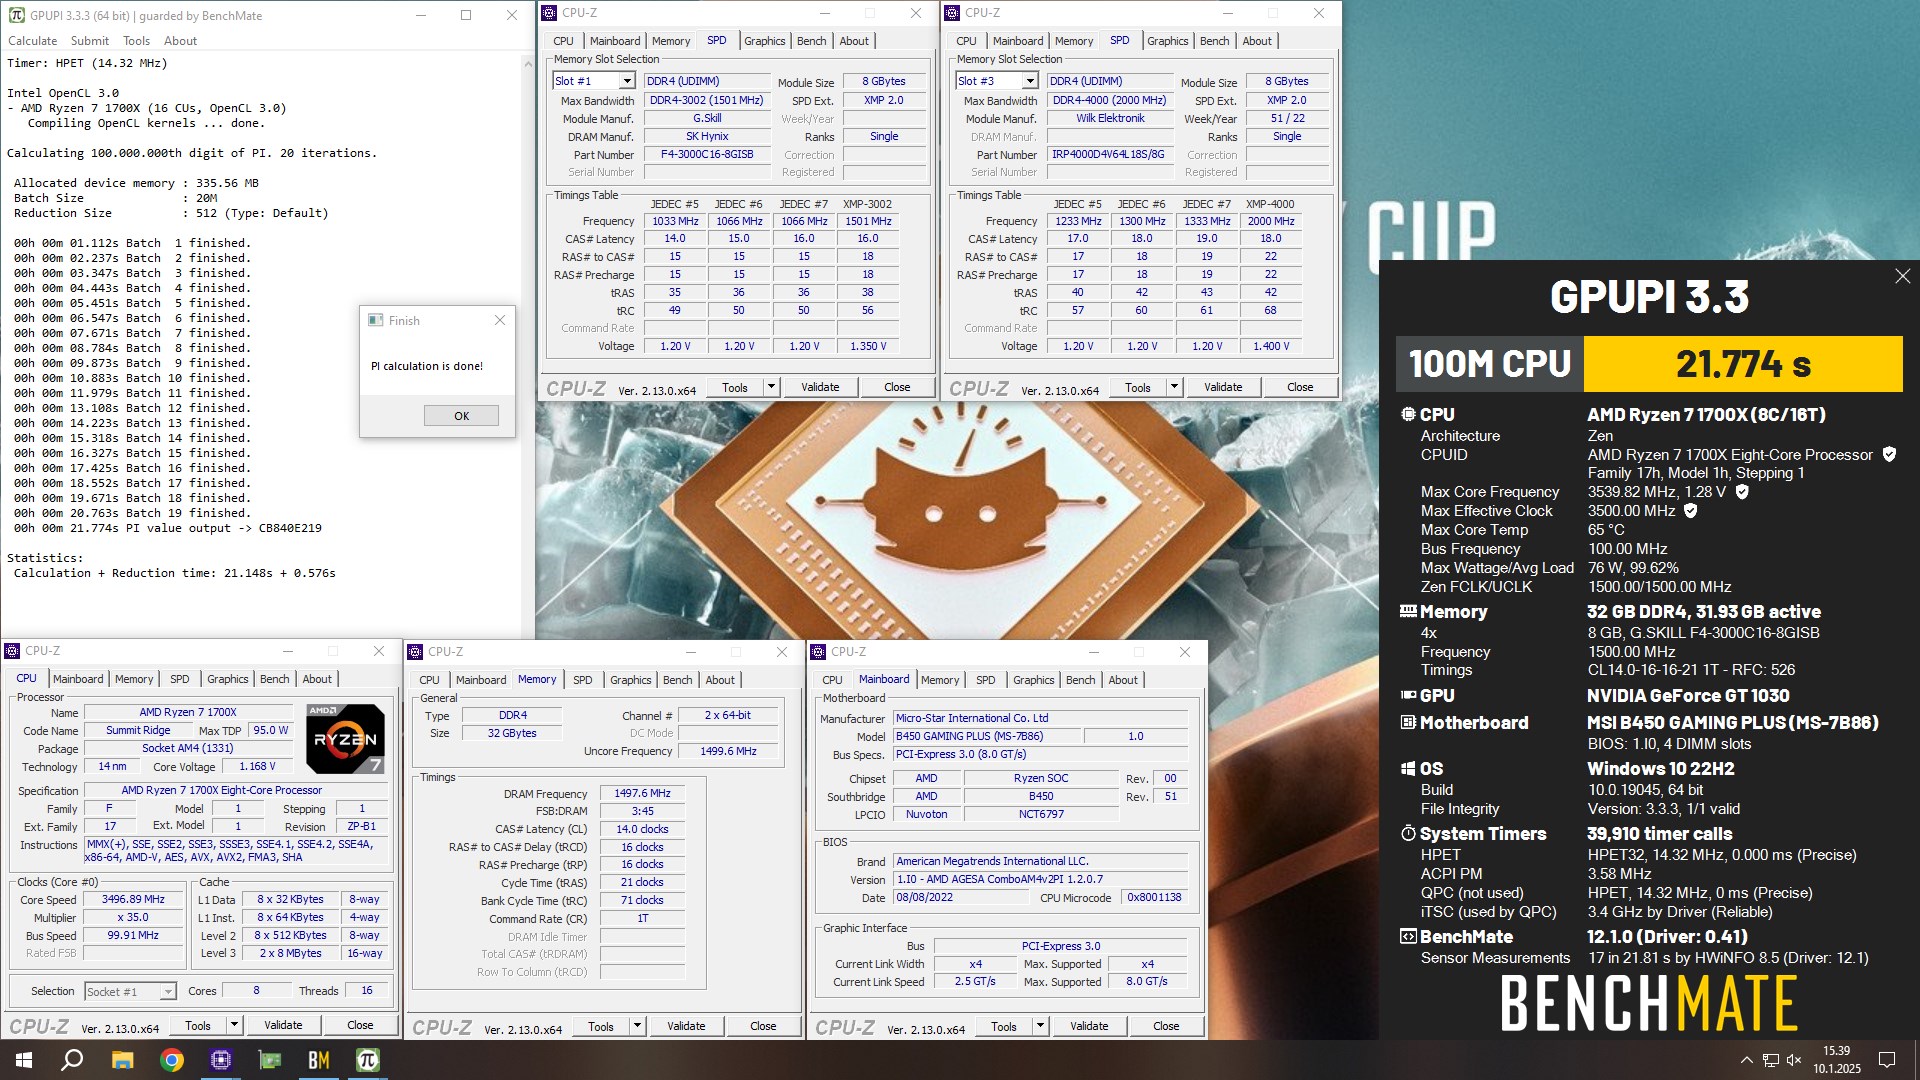Click the GPUPI output scrollbar up arrow

528,63
